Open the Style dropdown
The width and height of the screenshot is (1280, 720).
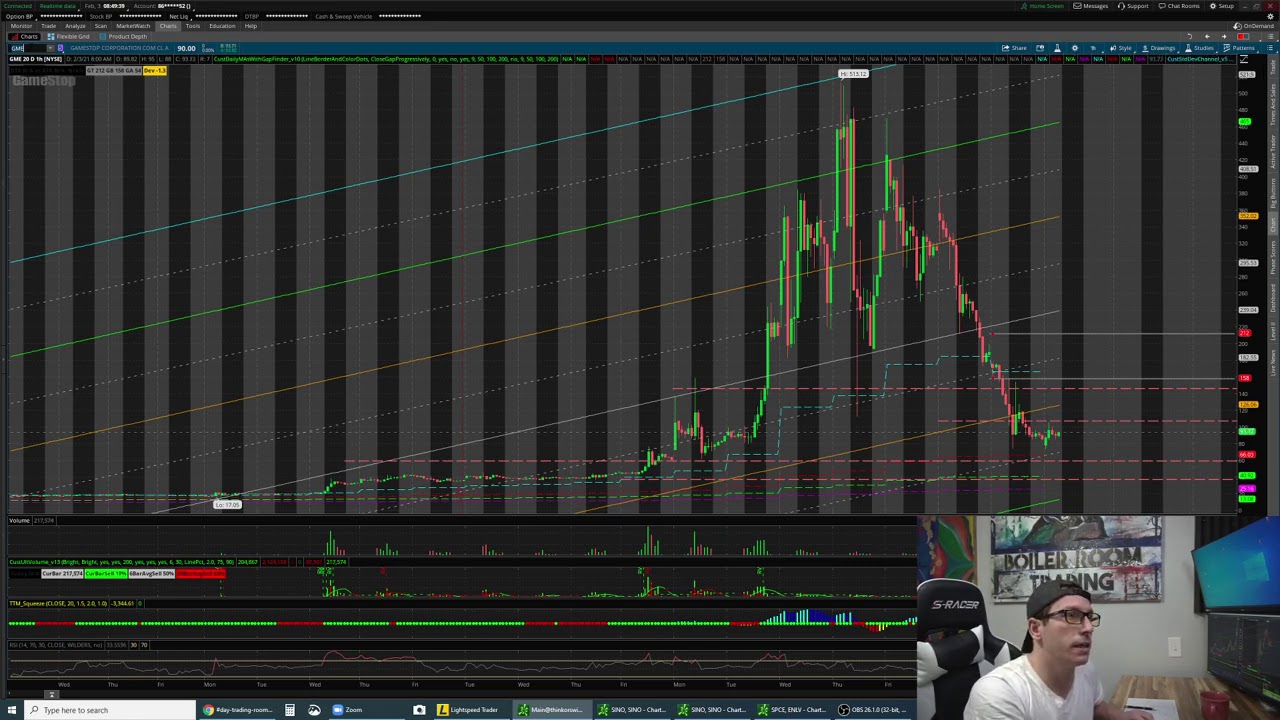click(x=1120, y=48)
